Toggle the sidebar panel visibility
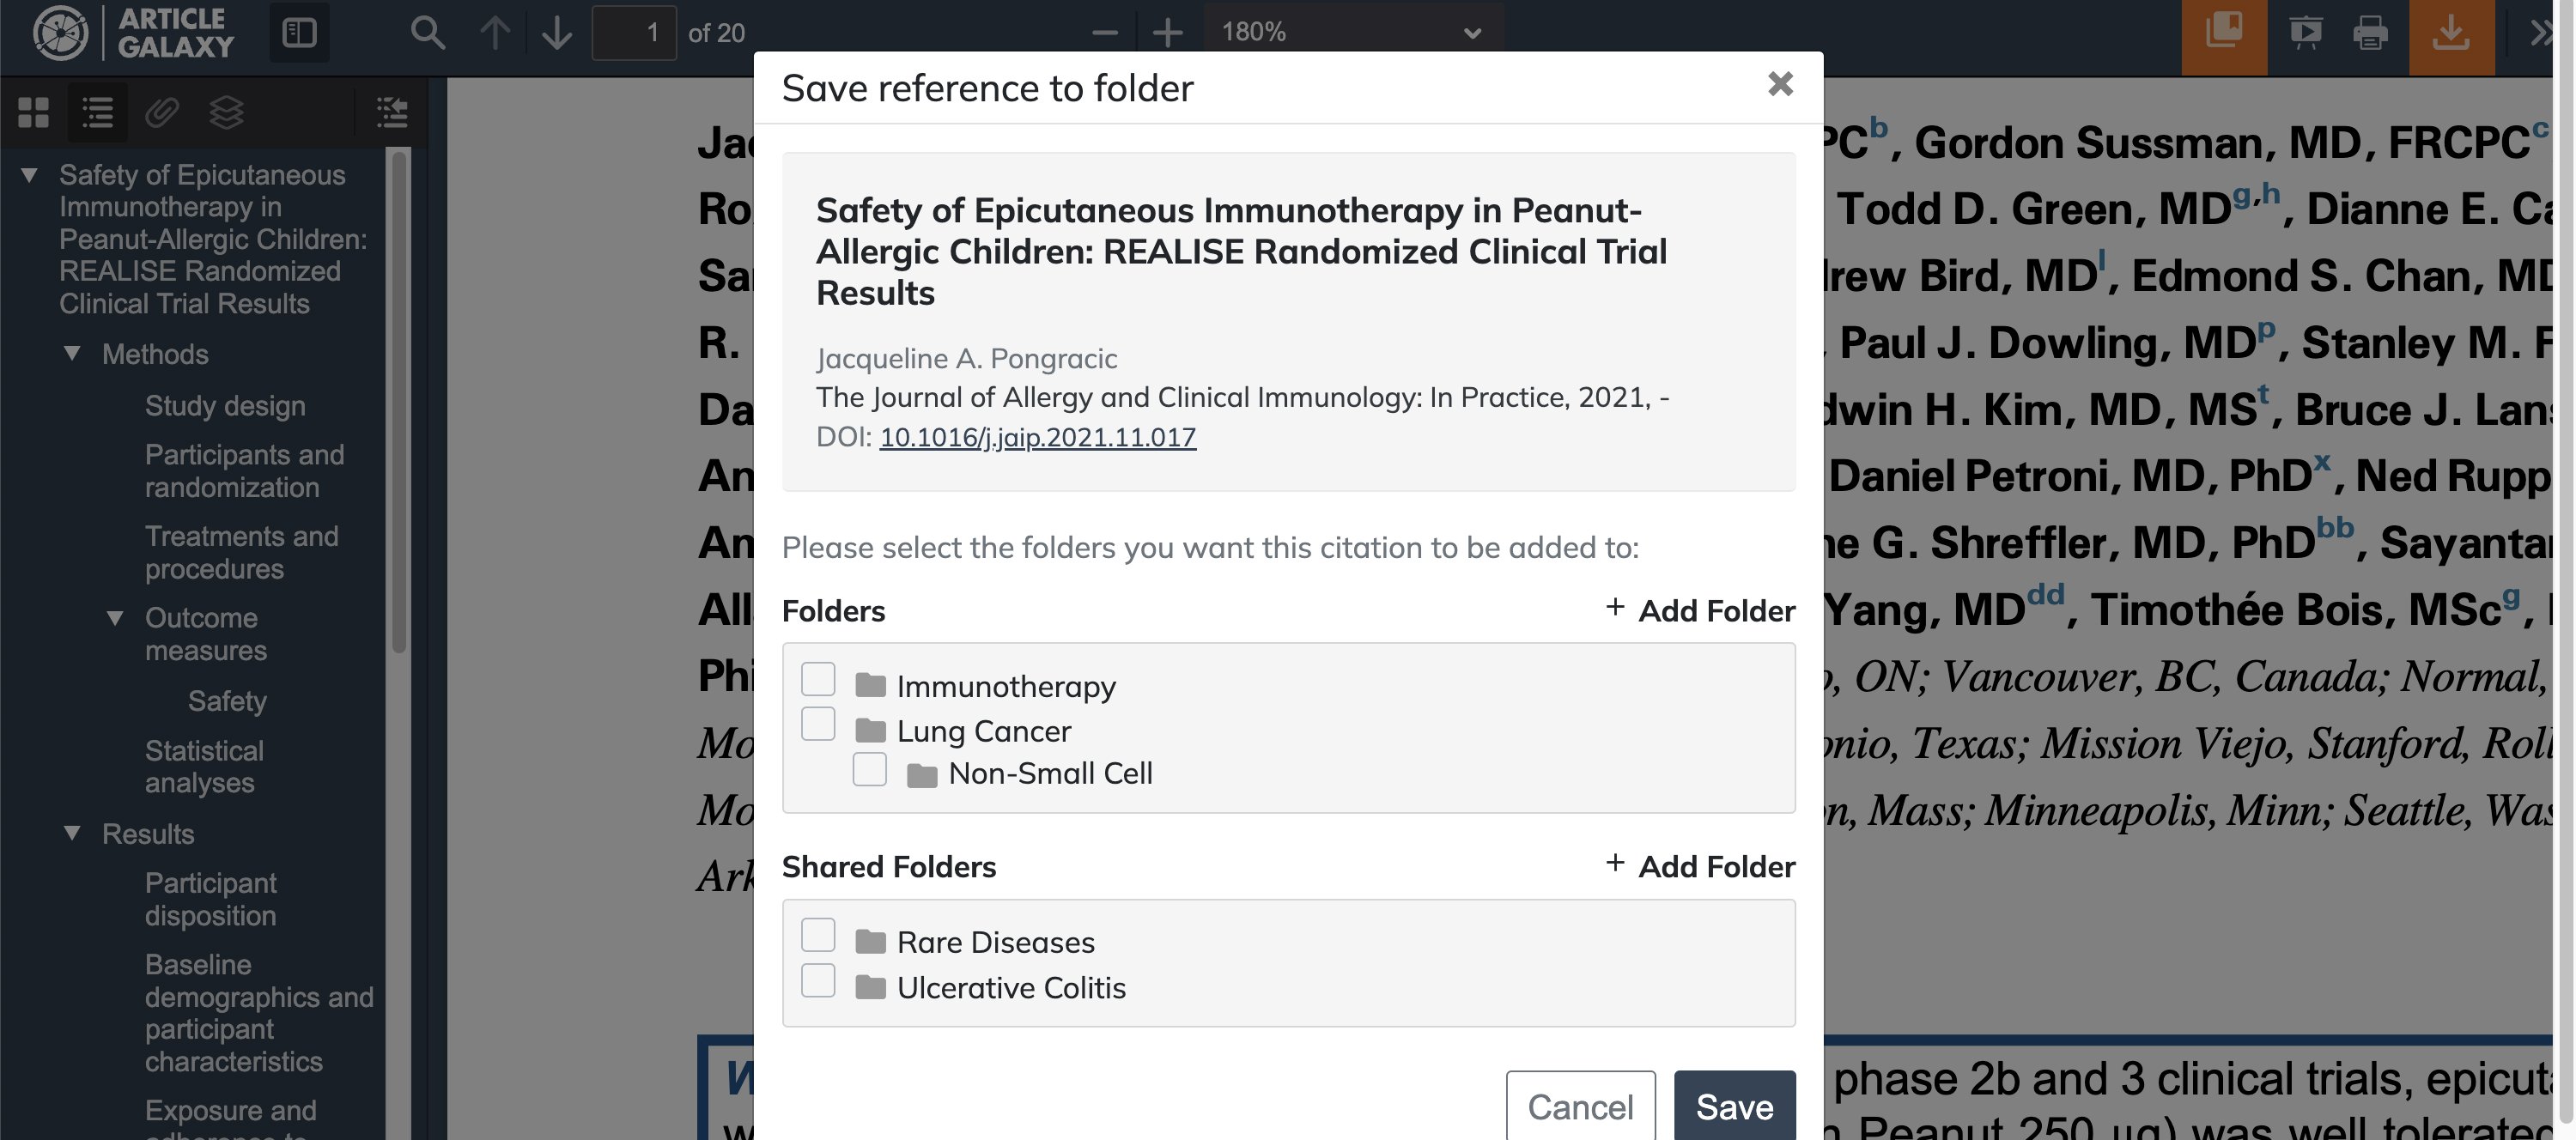The image size is (2576, 1140). [299, 32]
